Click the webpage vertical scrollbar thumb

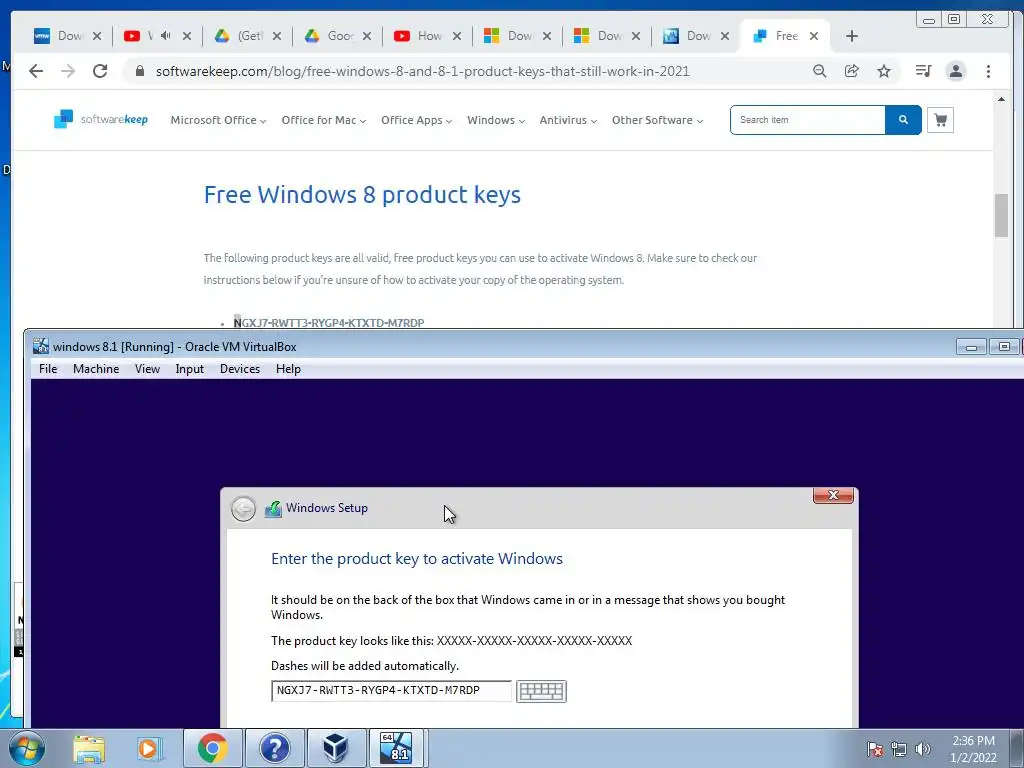1001,216
